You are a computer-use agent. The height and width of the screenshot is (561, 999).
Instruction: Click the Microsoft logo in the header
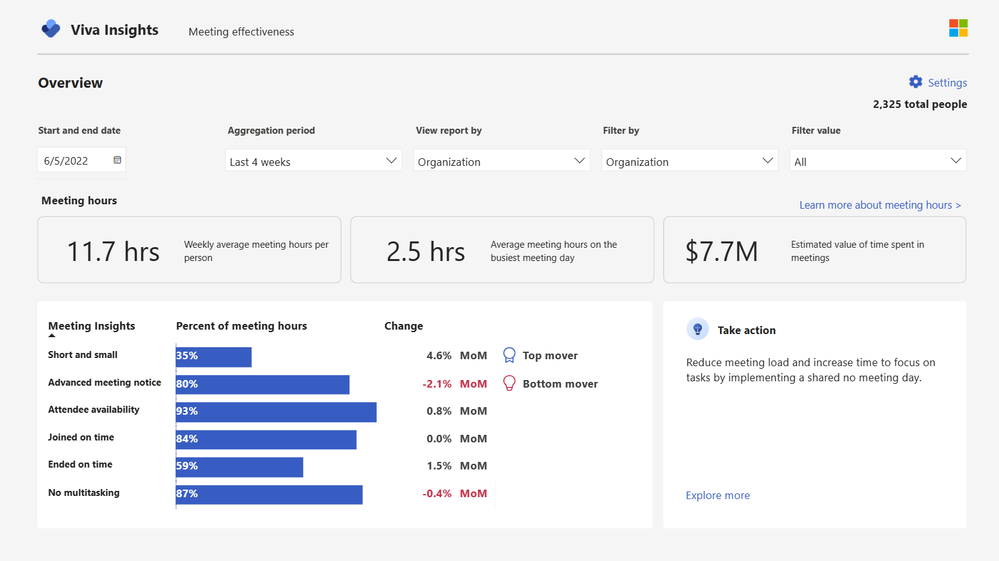pyautogui.click(x=958, y=28)
